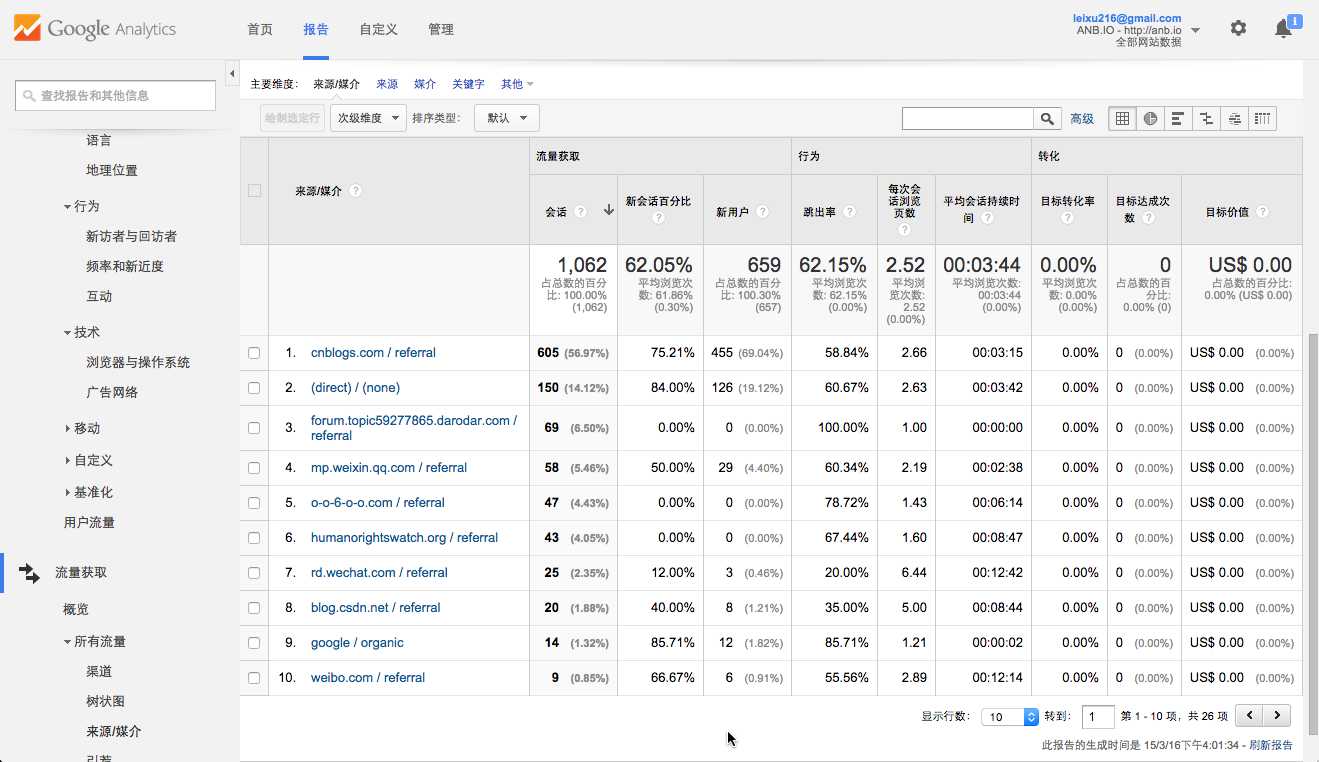
Task: Open the account selector dropdown arrow
Action: (x=1196, y=30)
